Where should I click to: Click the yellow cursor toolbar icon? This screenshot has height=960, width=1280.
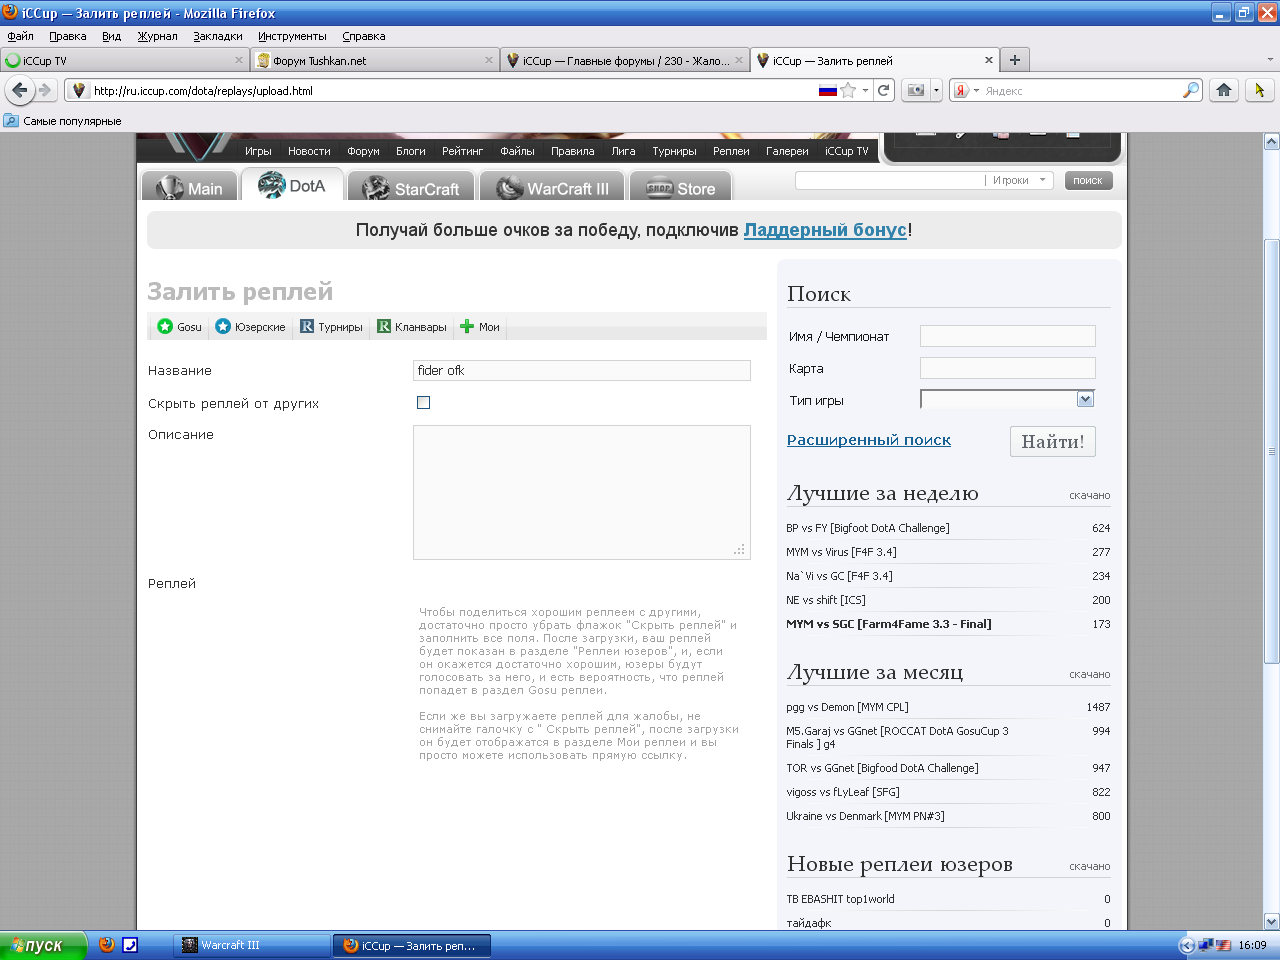point(1259,90)
